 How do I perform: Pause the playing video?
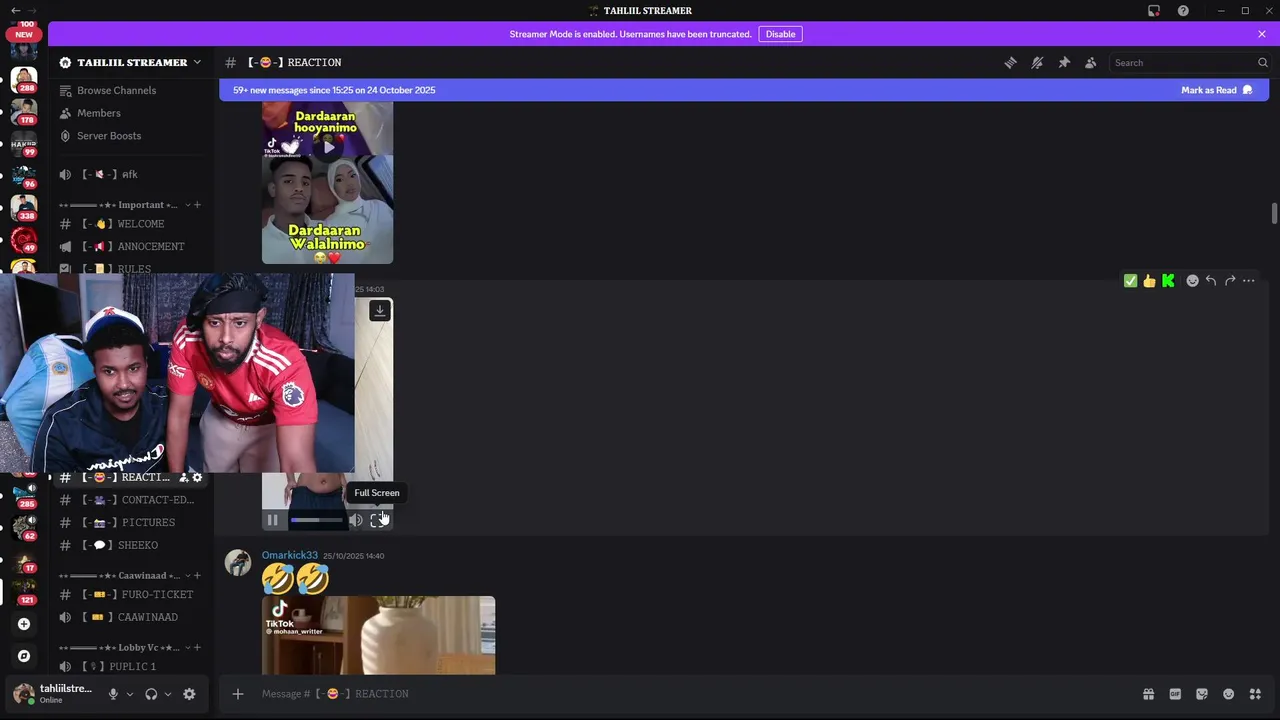(272, 520)
